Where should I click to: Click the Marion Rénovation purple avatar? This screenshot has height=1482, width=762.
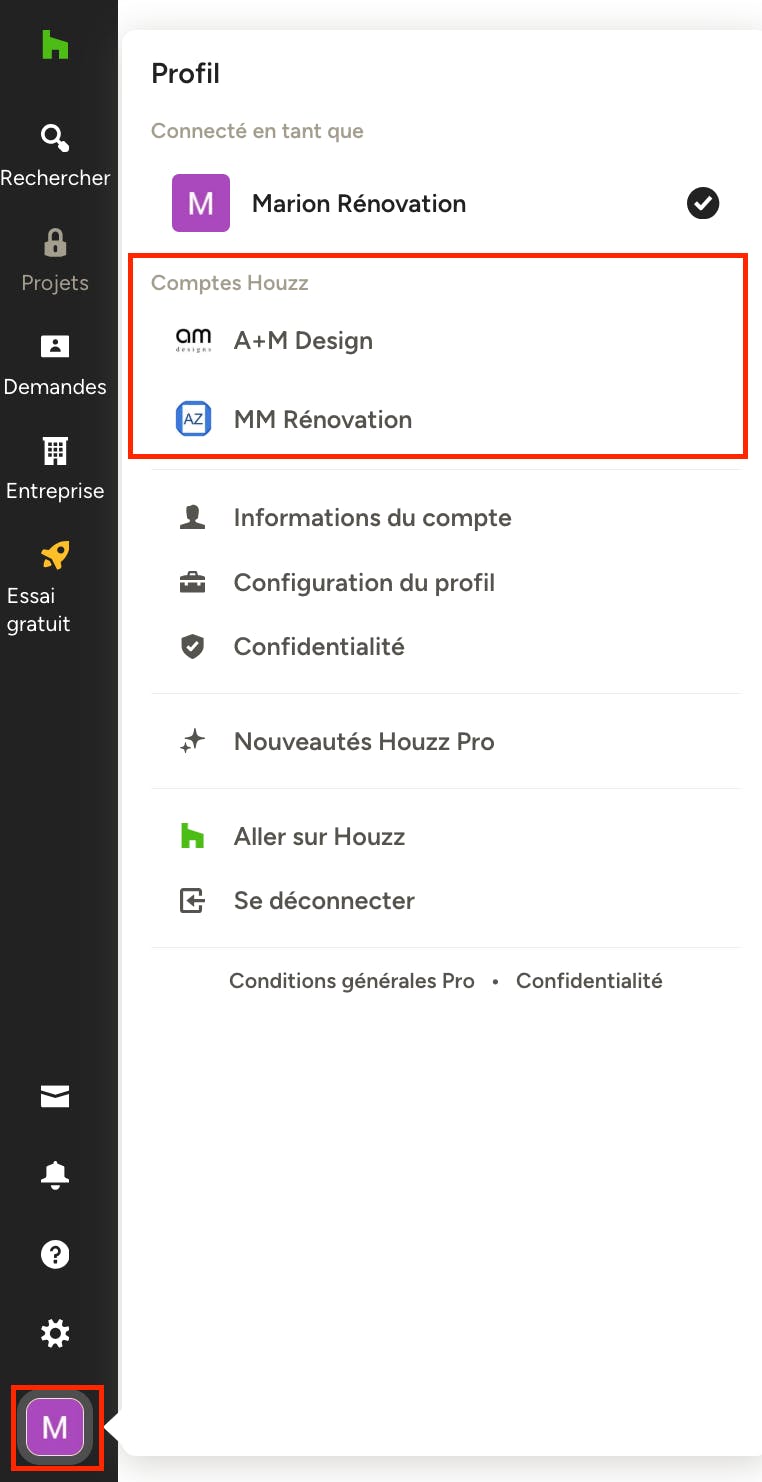201,203
